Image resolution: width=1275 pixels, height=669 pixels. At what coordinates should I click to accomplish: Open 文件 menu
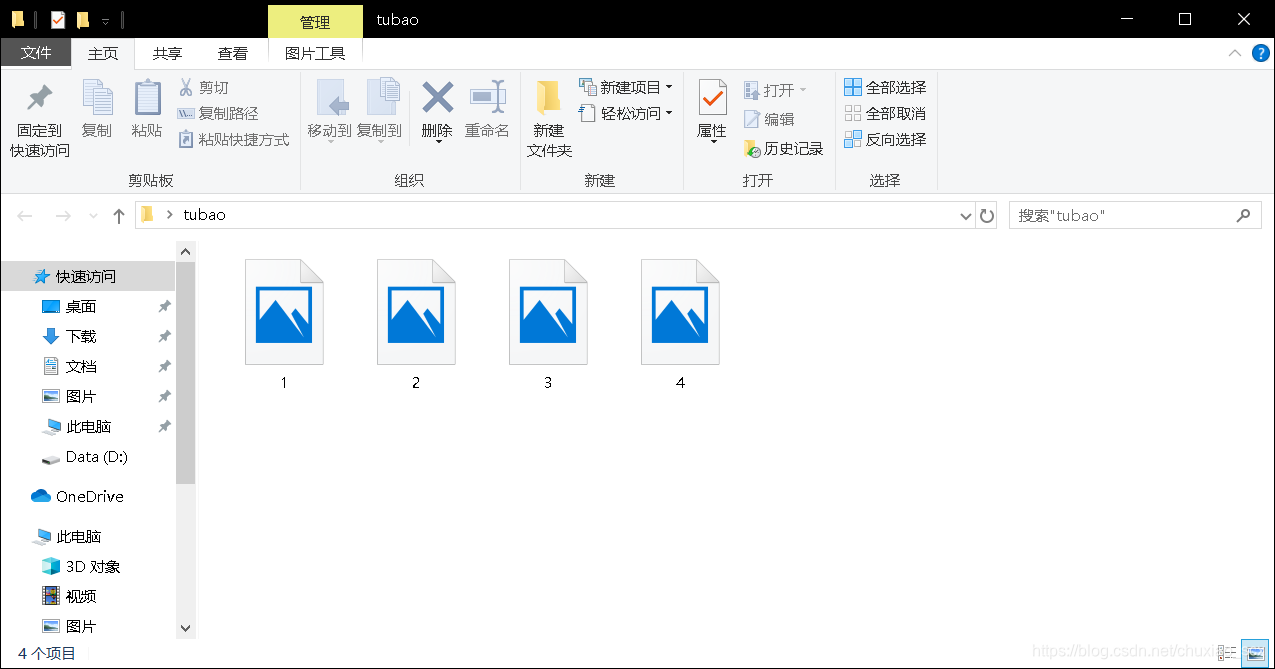[36, 52]
